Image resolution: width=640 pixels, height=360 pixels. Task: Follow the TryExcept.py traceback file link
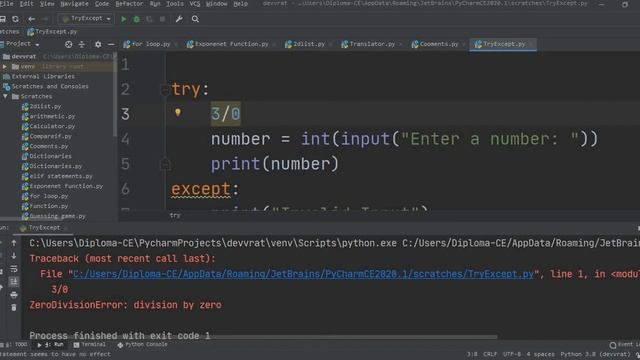[303, 274]
